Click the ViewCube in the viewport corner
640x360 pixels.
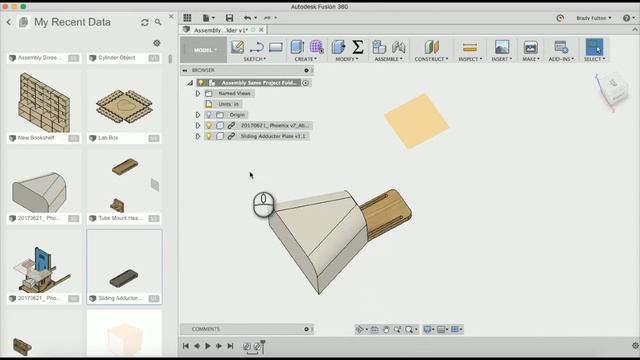point(613,90)
